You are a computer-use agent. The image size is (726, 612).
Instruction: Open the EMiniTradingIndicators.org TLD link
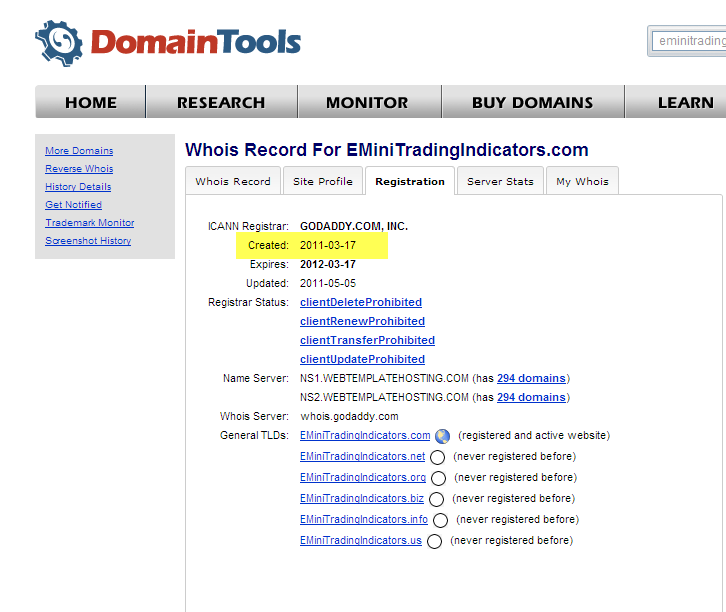pyautogui.click(x=363, y=477)
